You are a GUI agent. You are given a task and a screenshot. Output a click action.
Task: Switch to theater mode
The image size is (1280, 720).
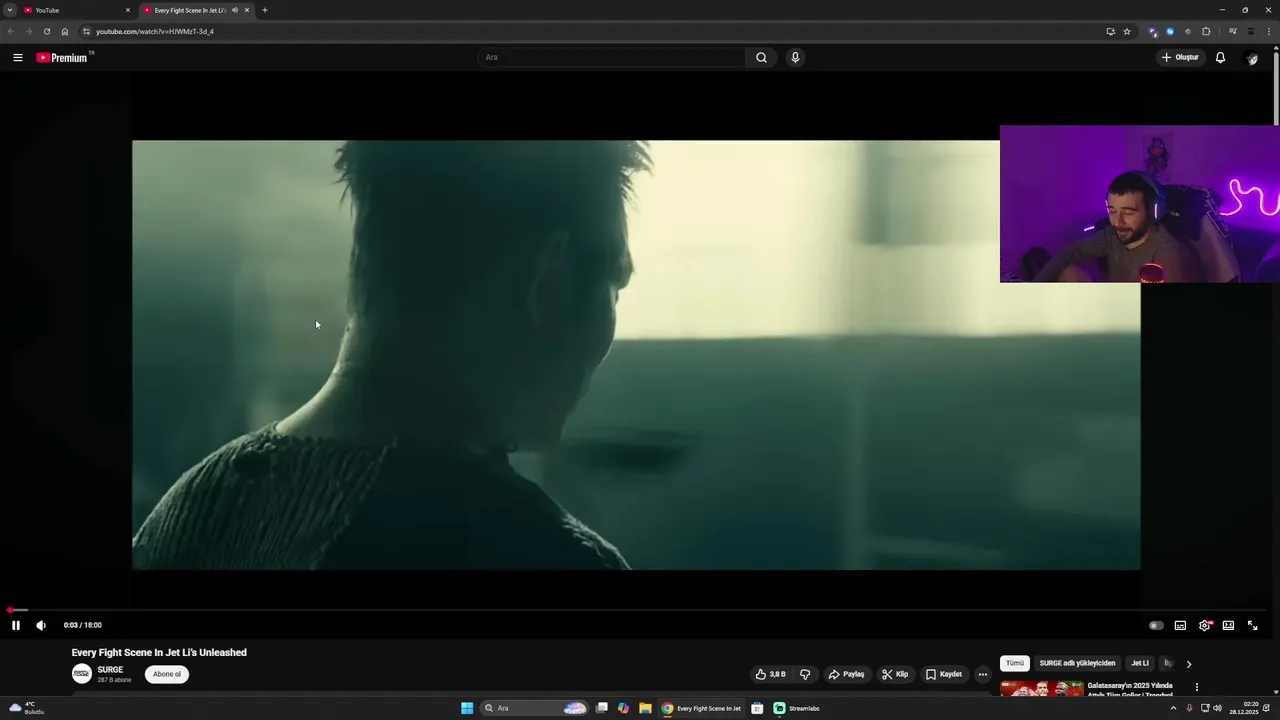pyautogui.click(x=1228, y=625)
